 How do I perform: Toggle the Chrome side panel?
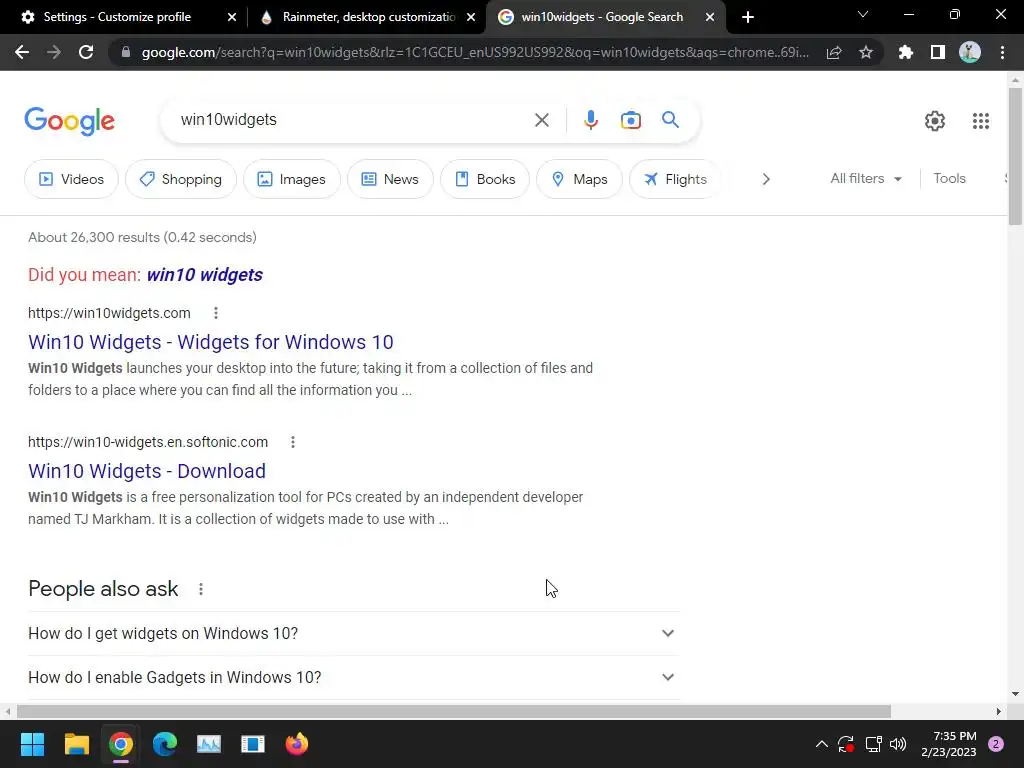[938, 52]
